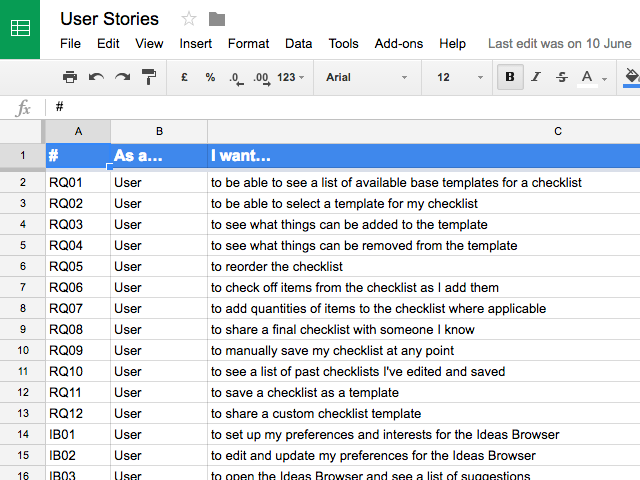Select cell RQ05
This screenshot has height=480, width=640.
(78, 267)
